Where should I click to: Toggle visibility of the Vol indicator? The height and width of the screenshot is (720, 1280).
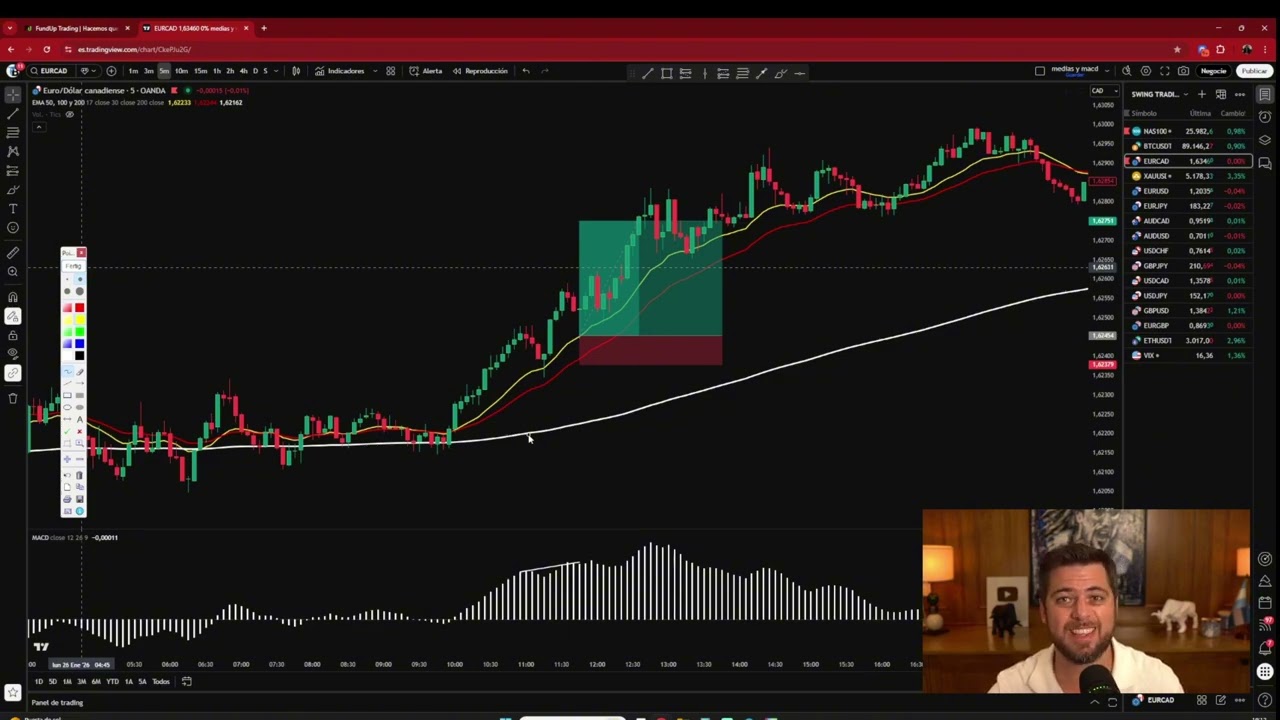(69, 115)
